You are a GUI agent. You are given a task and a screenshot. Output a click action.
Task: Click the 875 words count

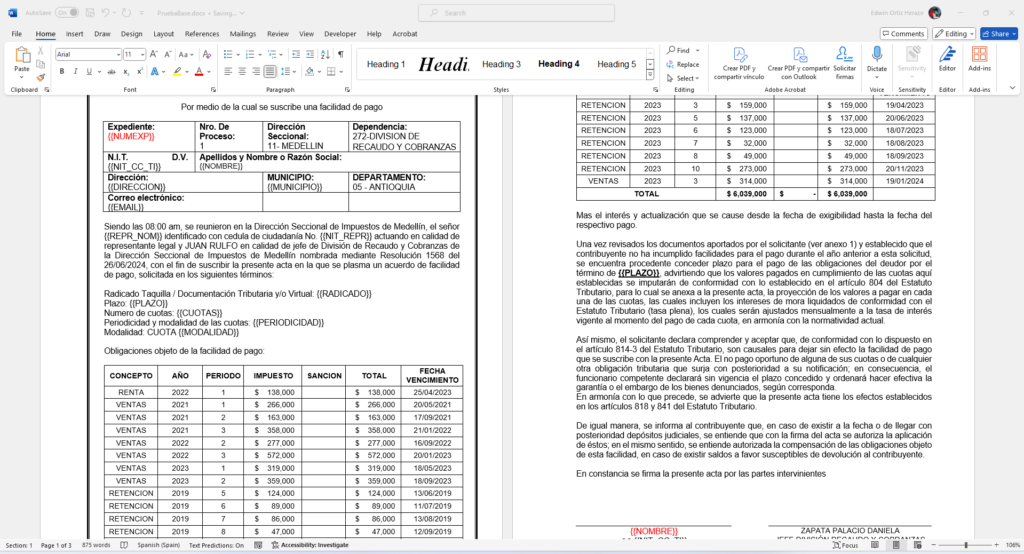pos(96,545)
